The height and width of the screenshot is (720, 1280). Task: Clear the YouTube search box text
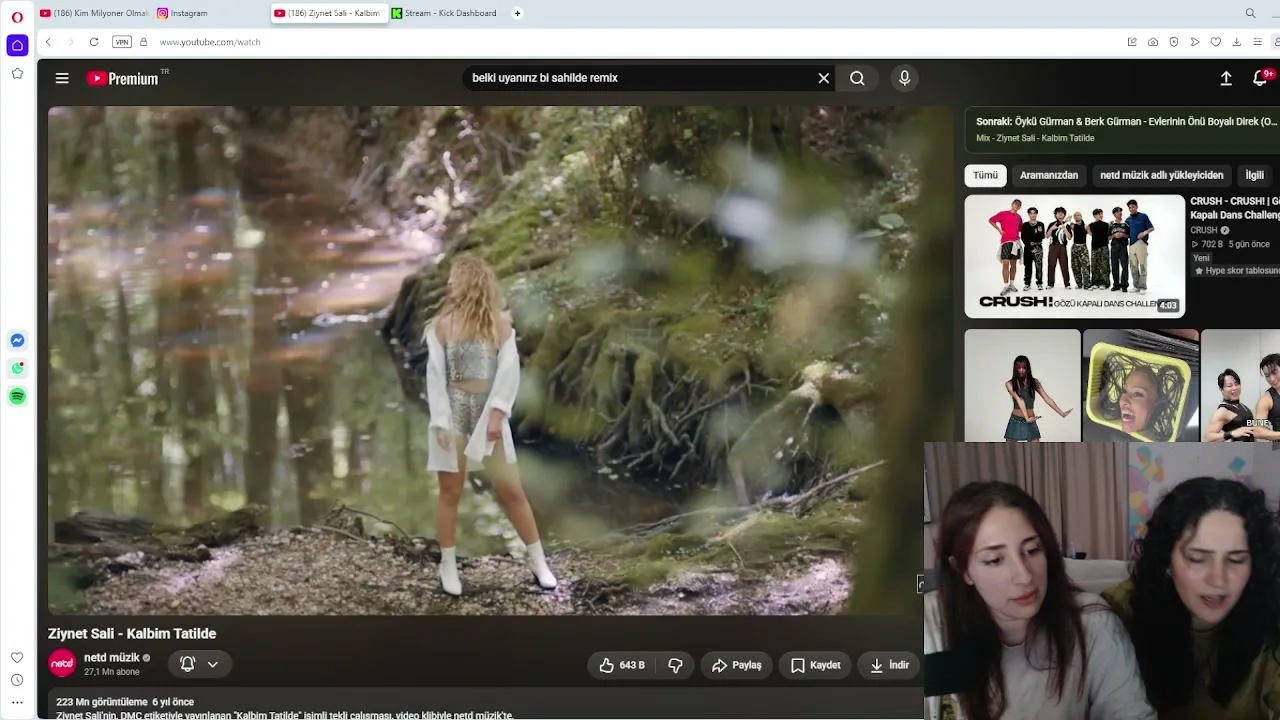824,78
